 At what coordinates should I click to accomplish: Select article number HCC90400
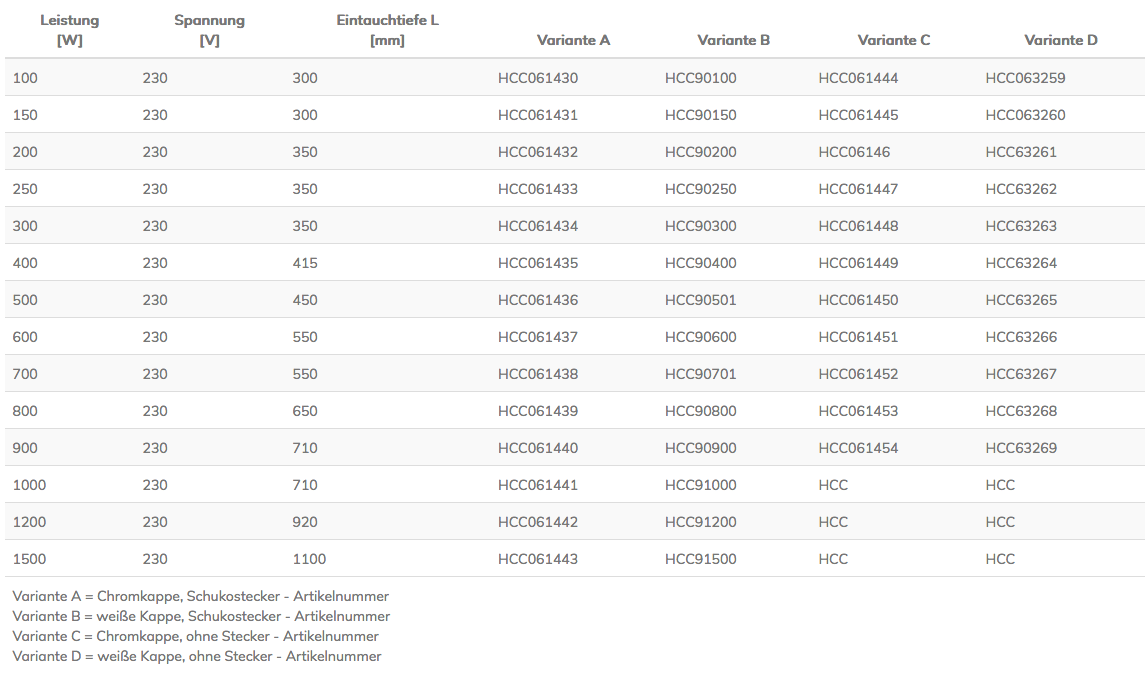click(x=701, y=263)
